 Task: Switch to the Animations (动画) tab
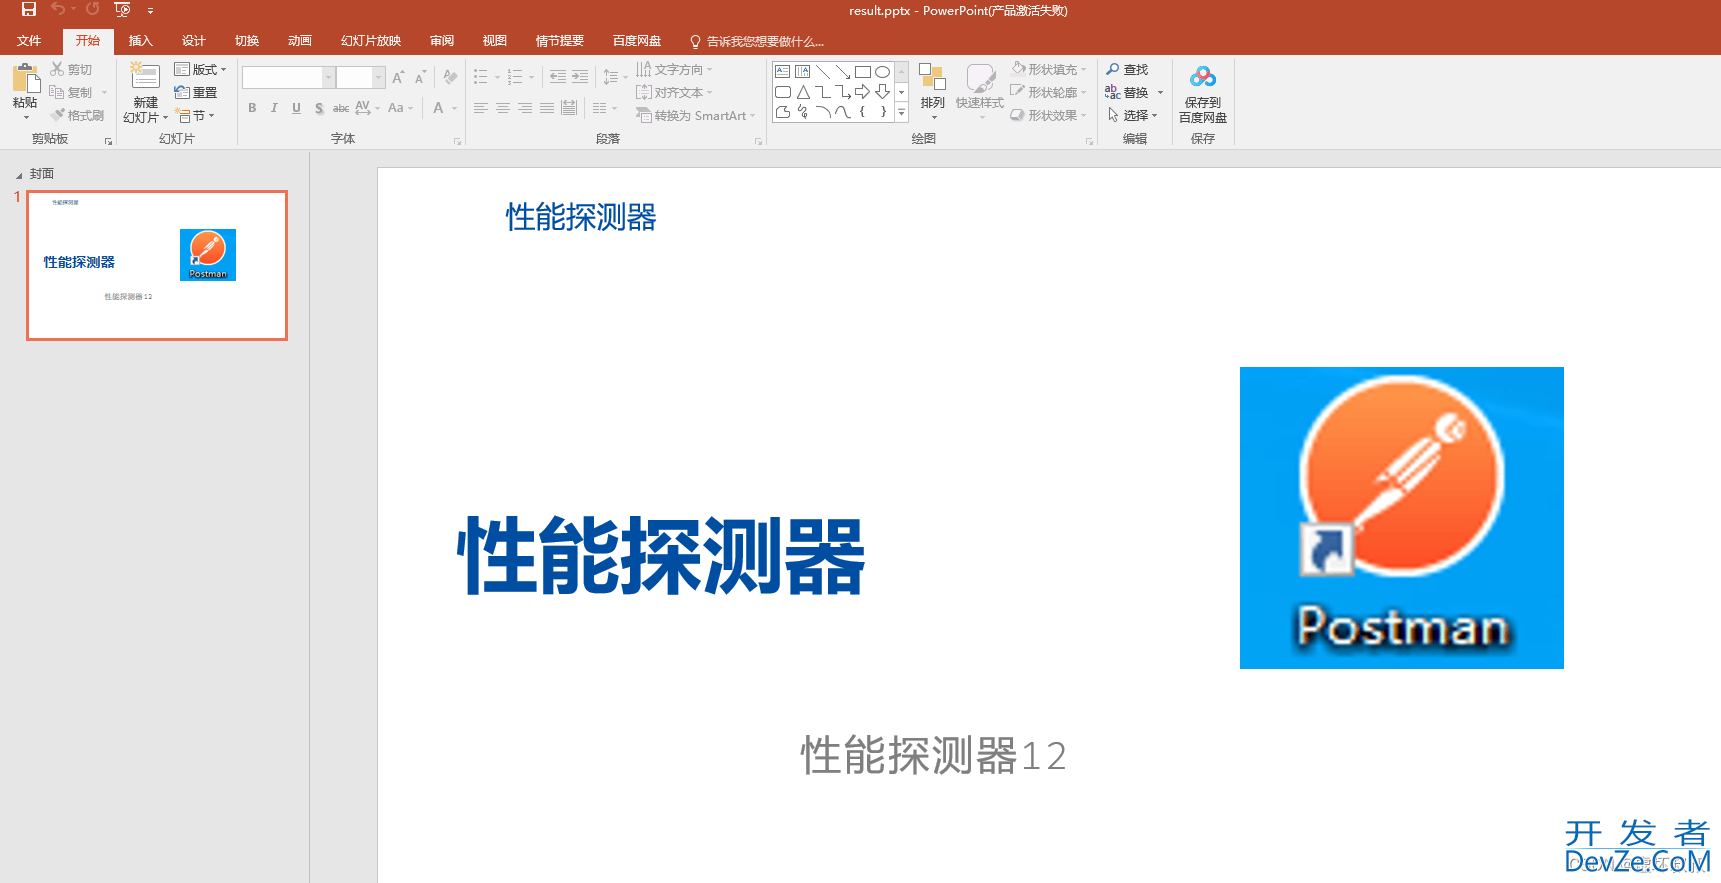click(300, 41)
